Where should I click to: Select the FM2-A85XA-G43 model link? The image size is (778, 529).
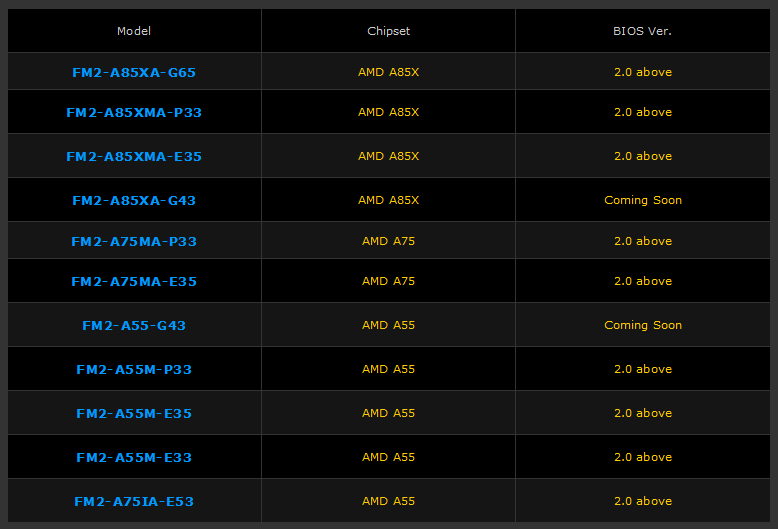(x=134, y=200)
